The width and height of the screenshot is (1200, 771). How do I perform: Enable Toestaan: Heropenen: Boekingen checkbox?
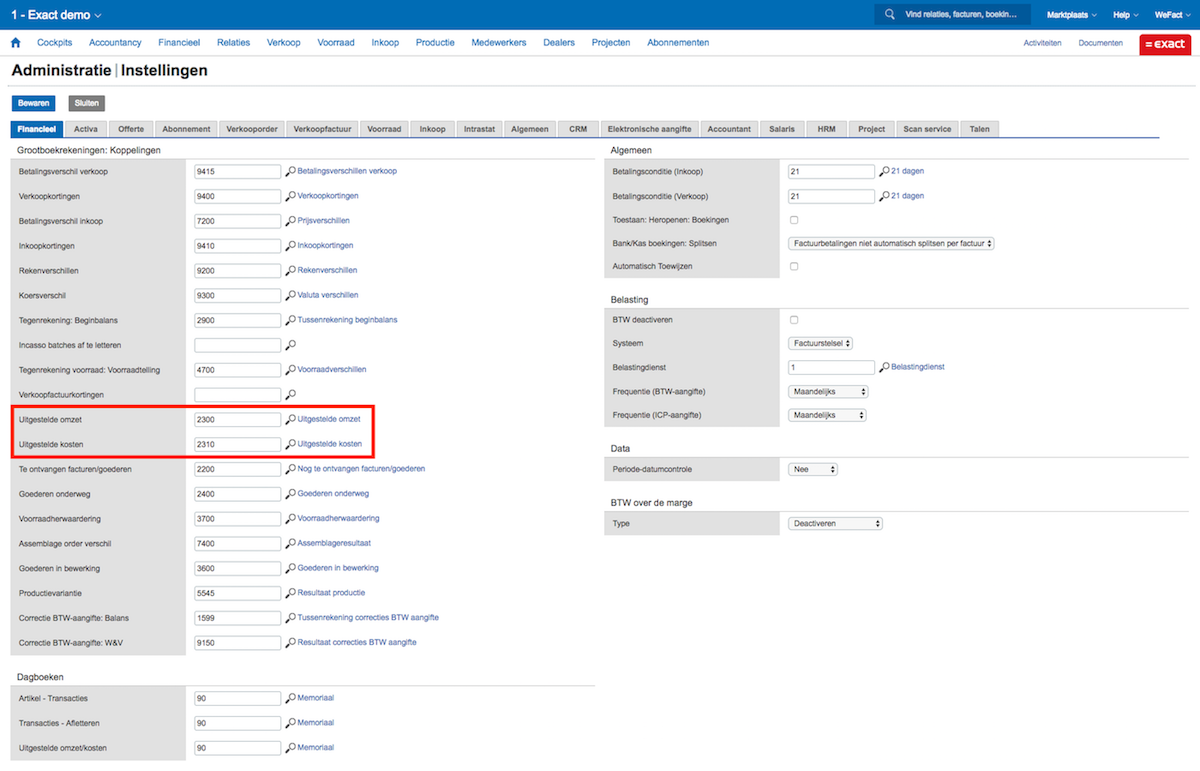pyautogui.click(x=794, y=220)
